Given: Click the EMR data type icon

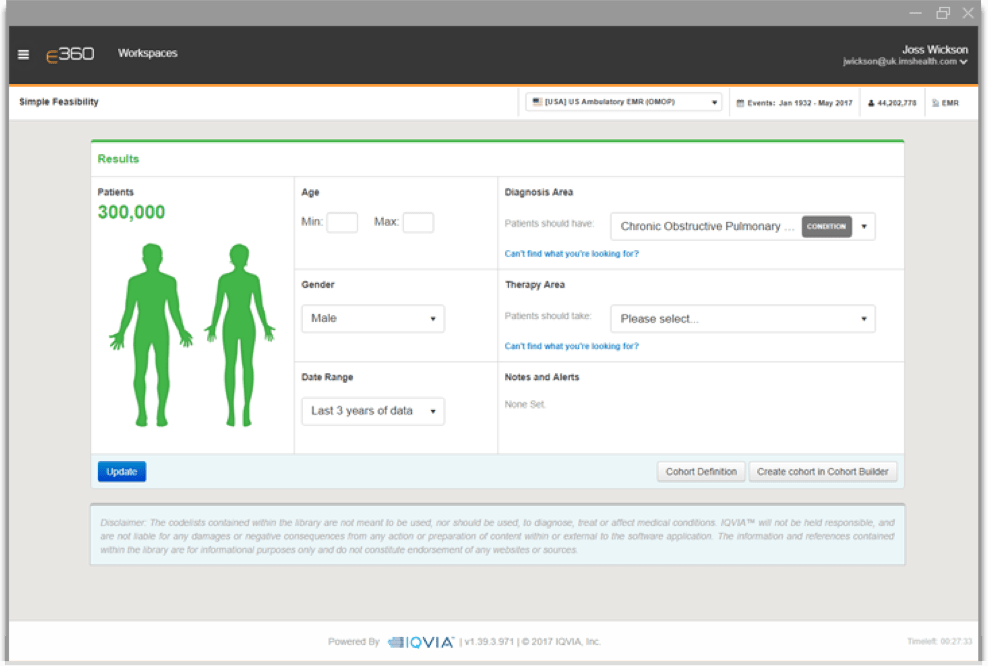Looking at the screenshot, I should tap(935, 103).
